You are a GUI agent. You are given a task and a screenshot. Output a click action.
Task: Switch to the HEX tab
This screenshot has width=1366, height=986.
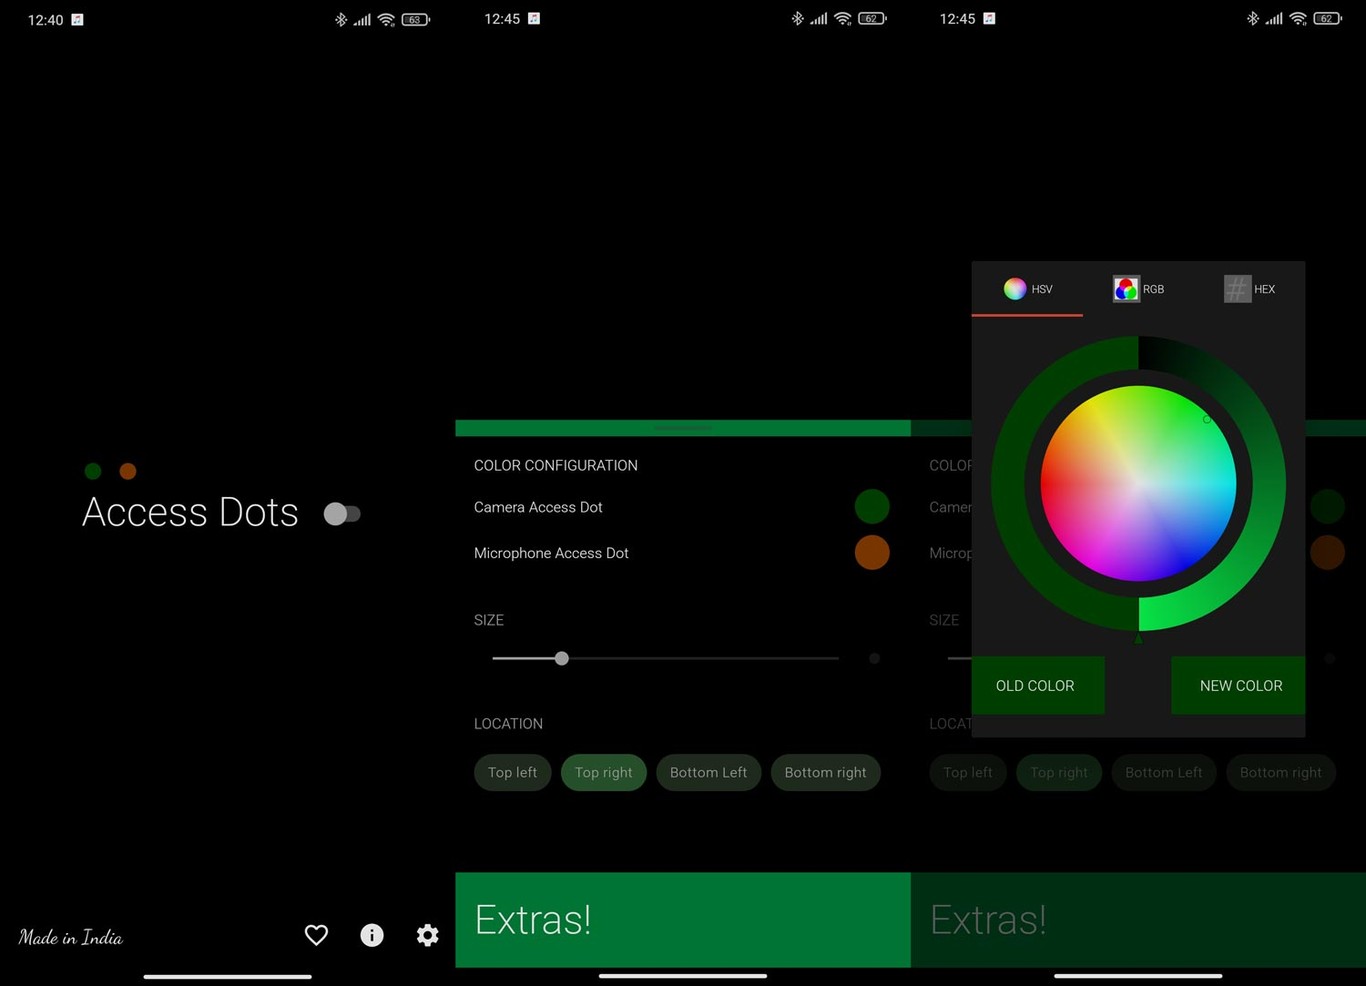tap(1250, 289)
